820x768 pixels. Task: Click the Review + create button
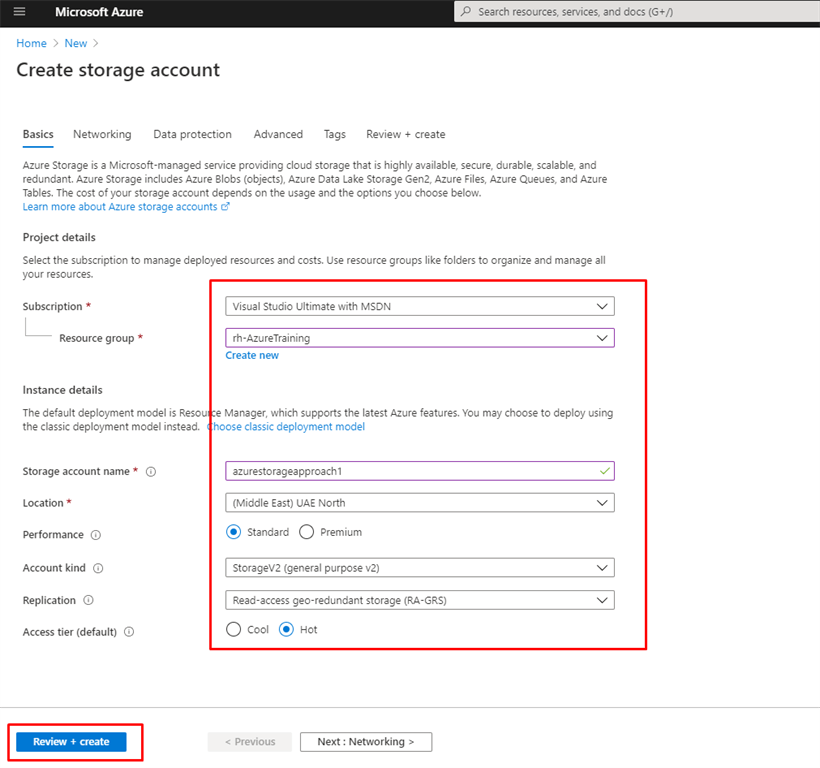pyautogui.click(x=70, y=741)
